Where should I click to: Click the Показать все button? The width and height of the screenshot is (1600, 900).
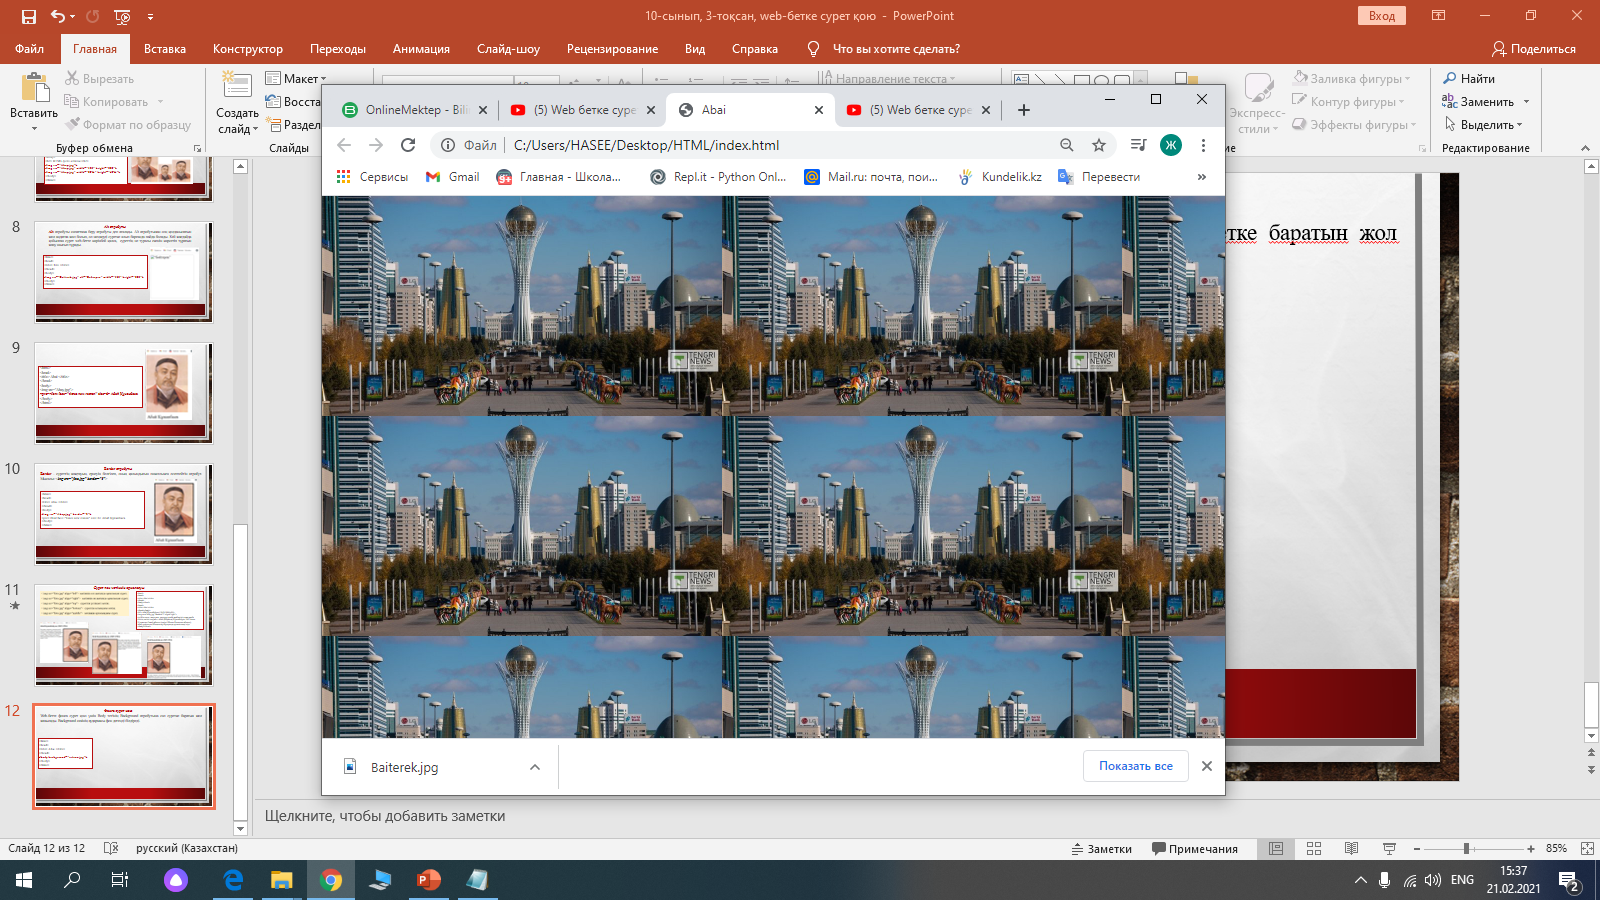point(1136,766)
